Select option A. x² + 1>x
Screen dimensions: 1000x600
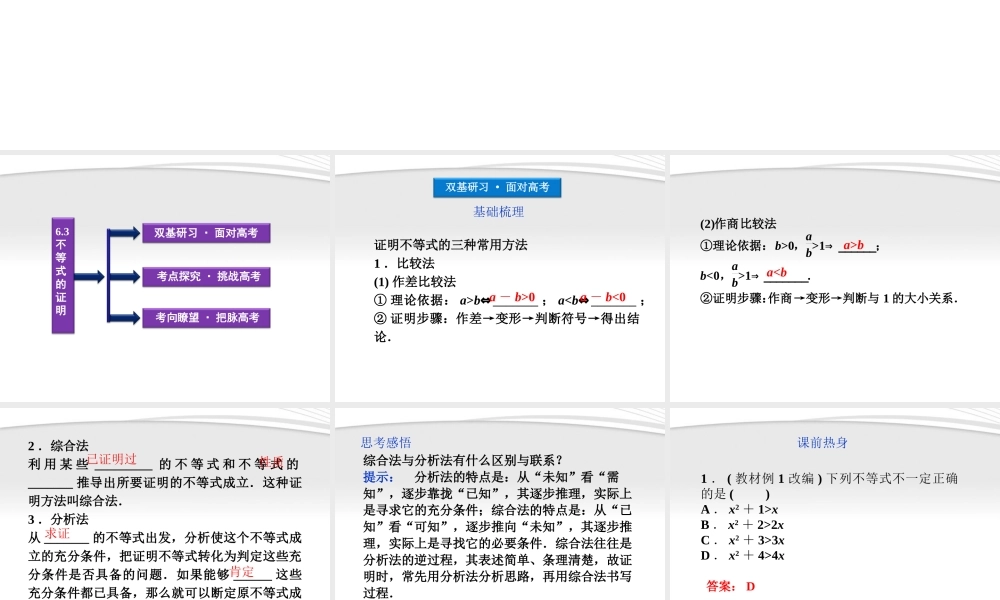739,509
